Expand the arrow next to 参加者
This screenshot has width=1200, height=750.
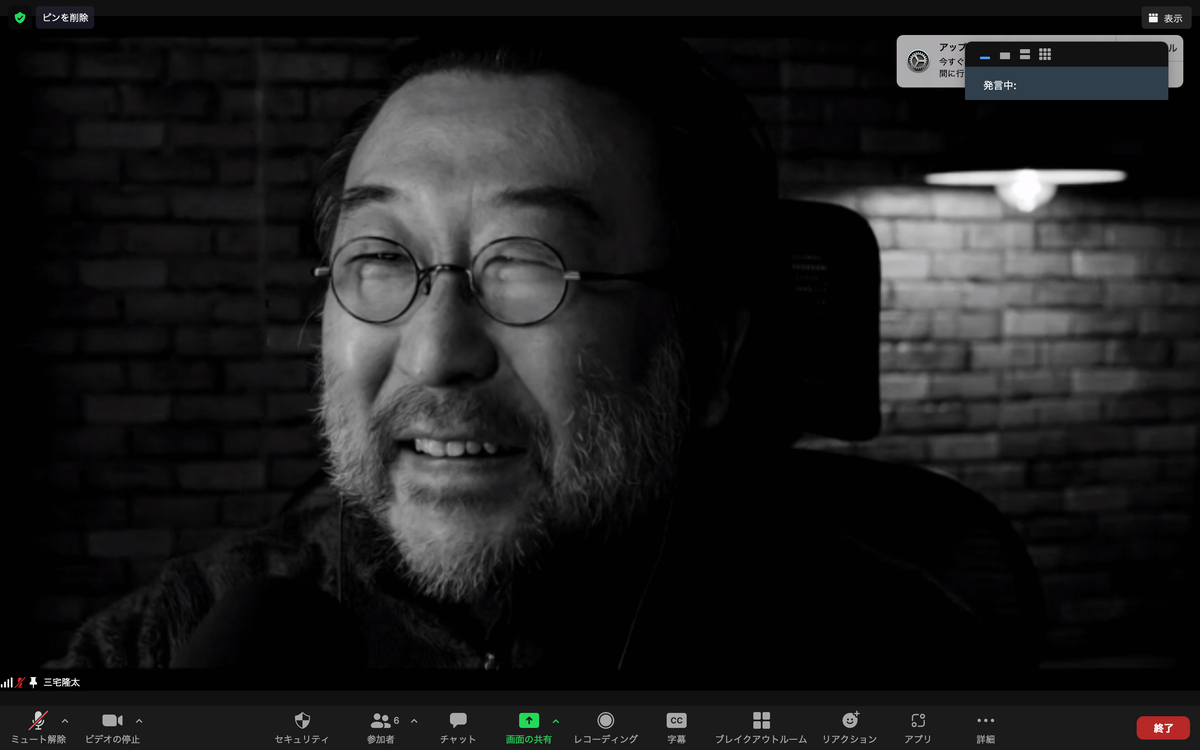414,720
